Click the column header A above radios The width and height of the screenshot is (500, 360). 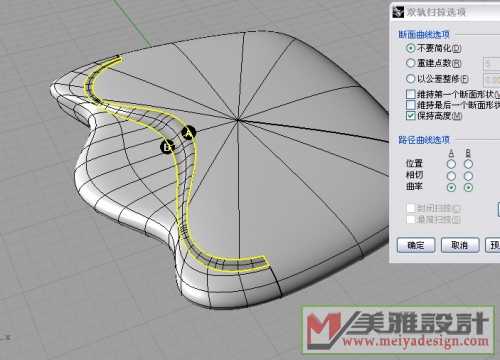451,153
